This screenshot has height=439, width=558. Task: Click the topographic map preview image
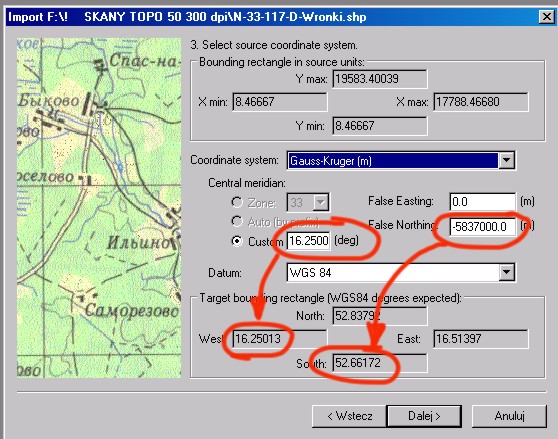tap(99, 208)
